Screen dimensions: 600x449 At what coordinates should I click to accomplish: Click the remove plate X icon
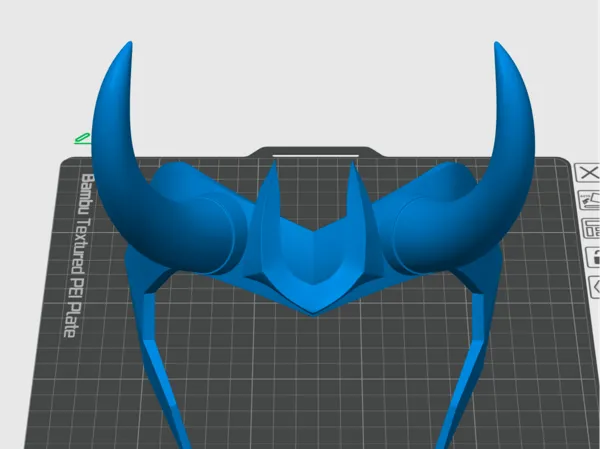[589, 173]
